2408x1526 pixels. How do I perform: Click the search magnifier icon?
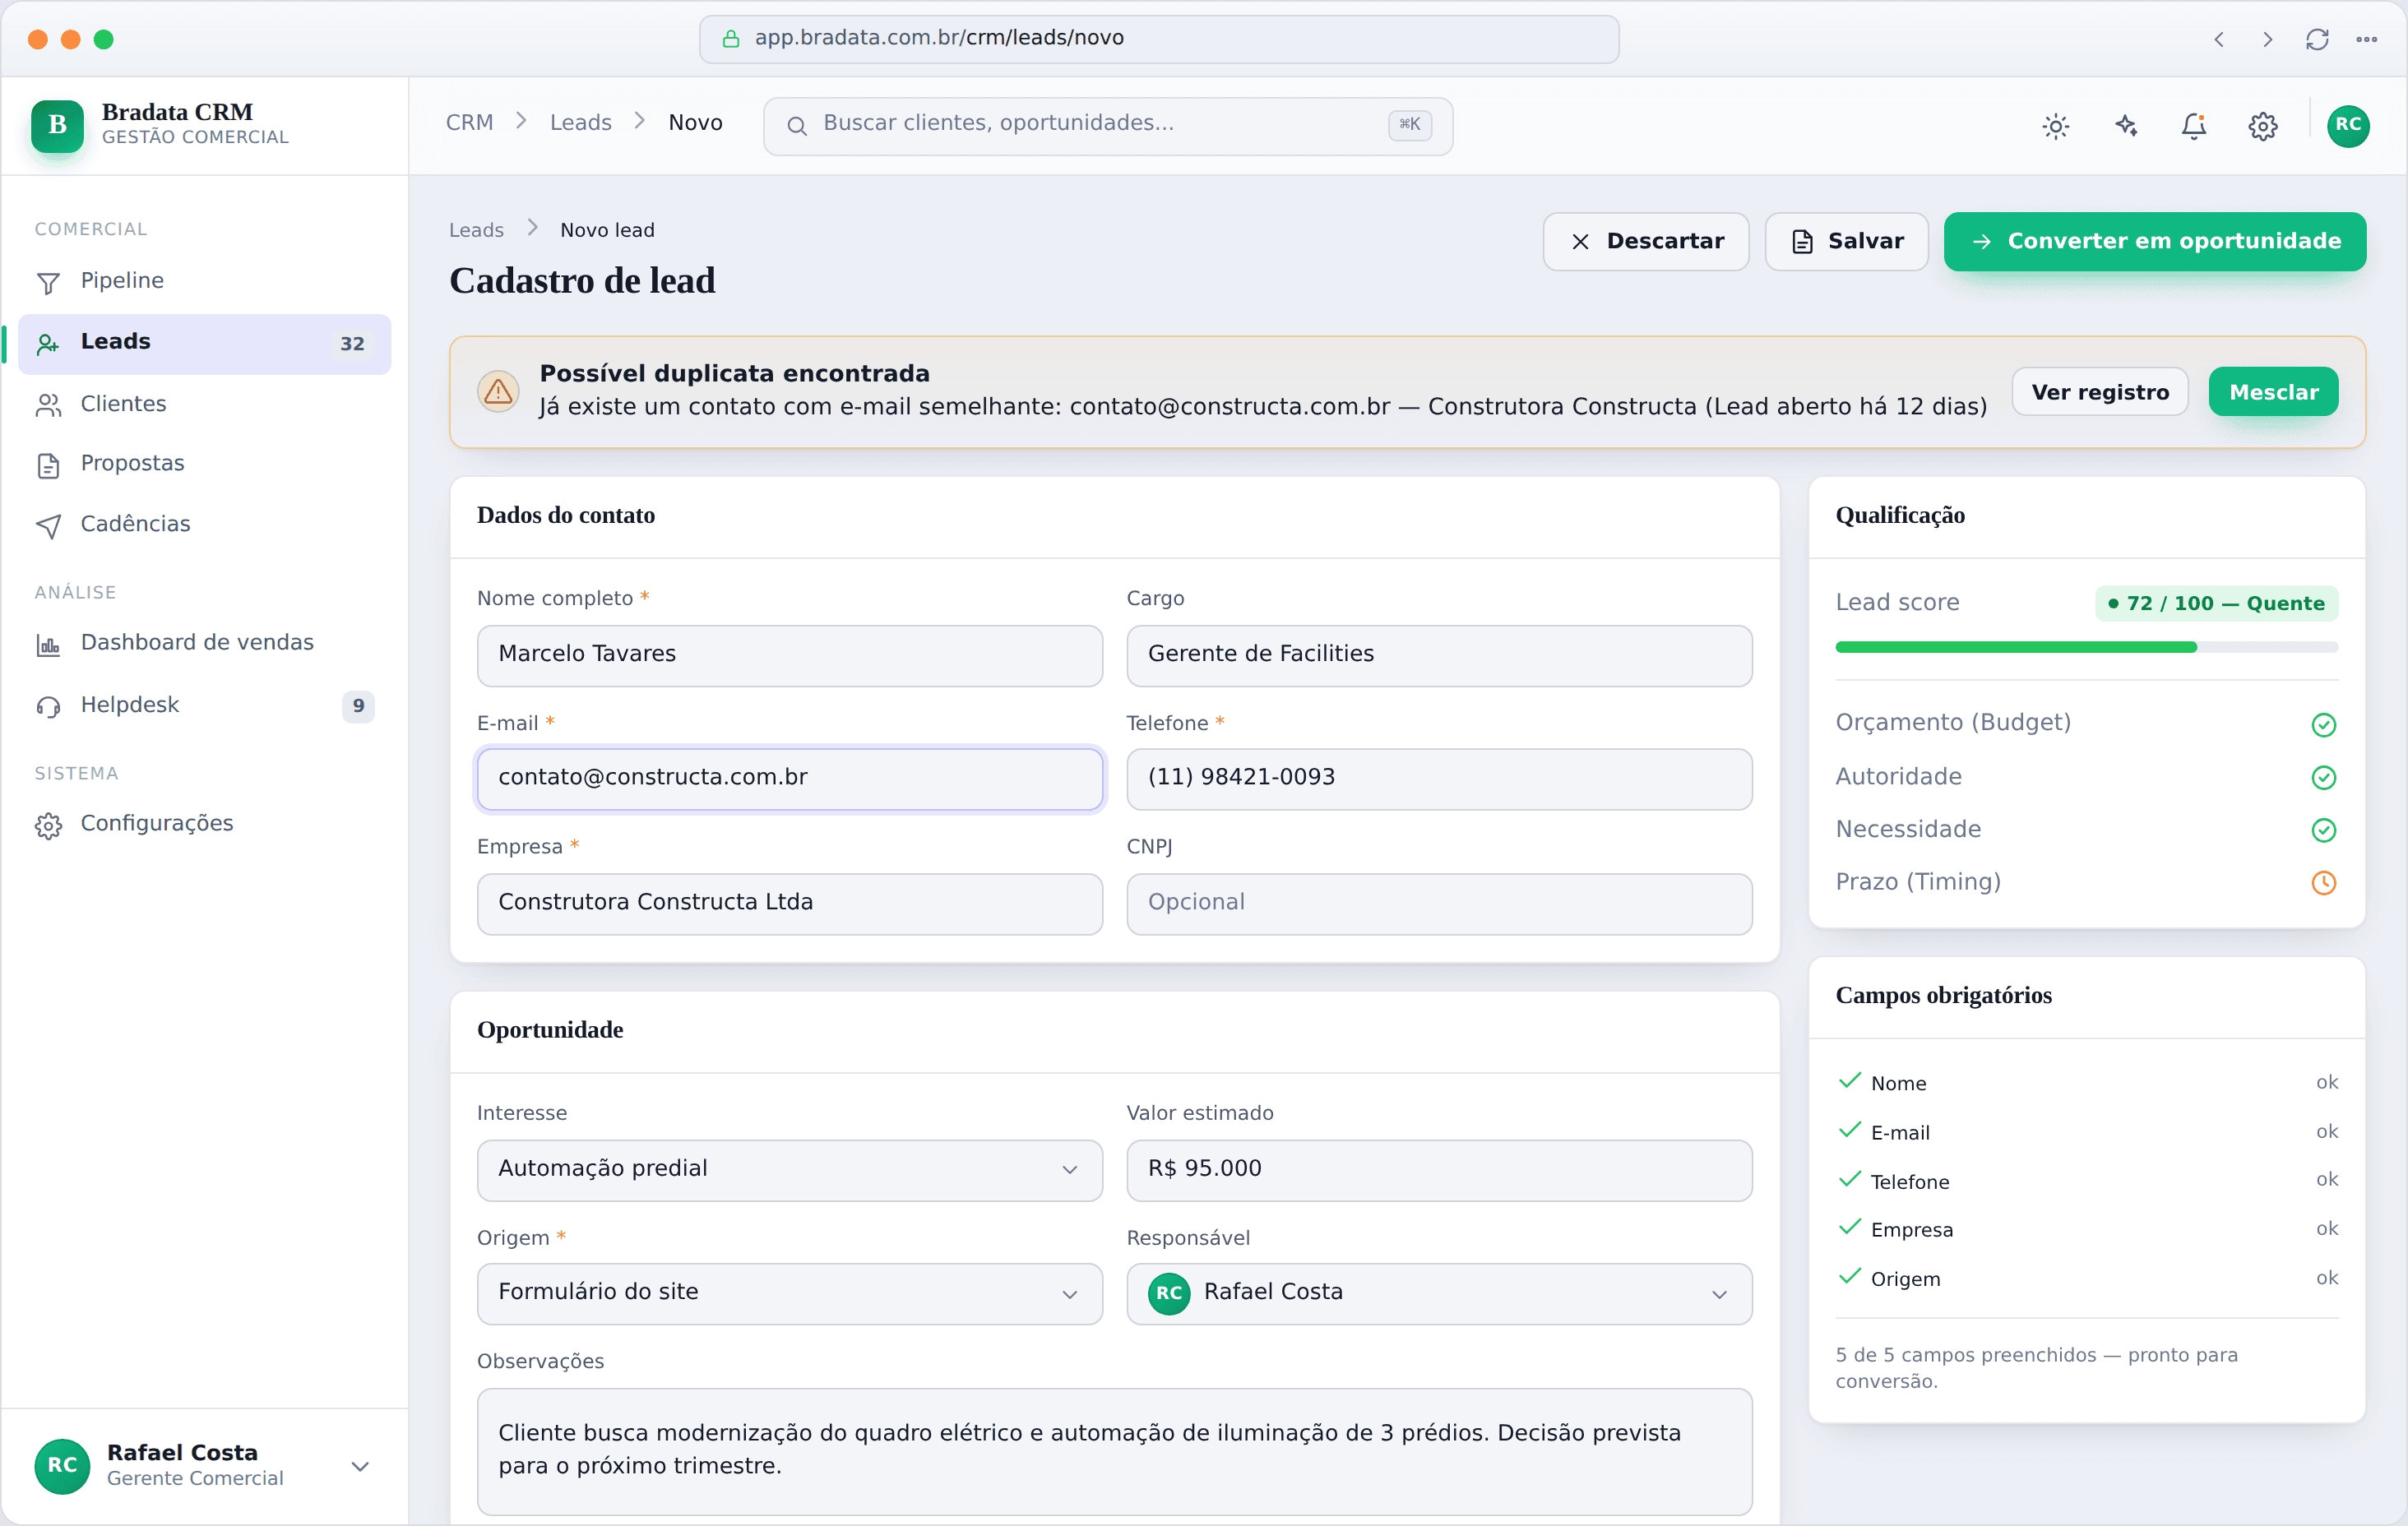click(x=796, y=126)
